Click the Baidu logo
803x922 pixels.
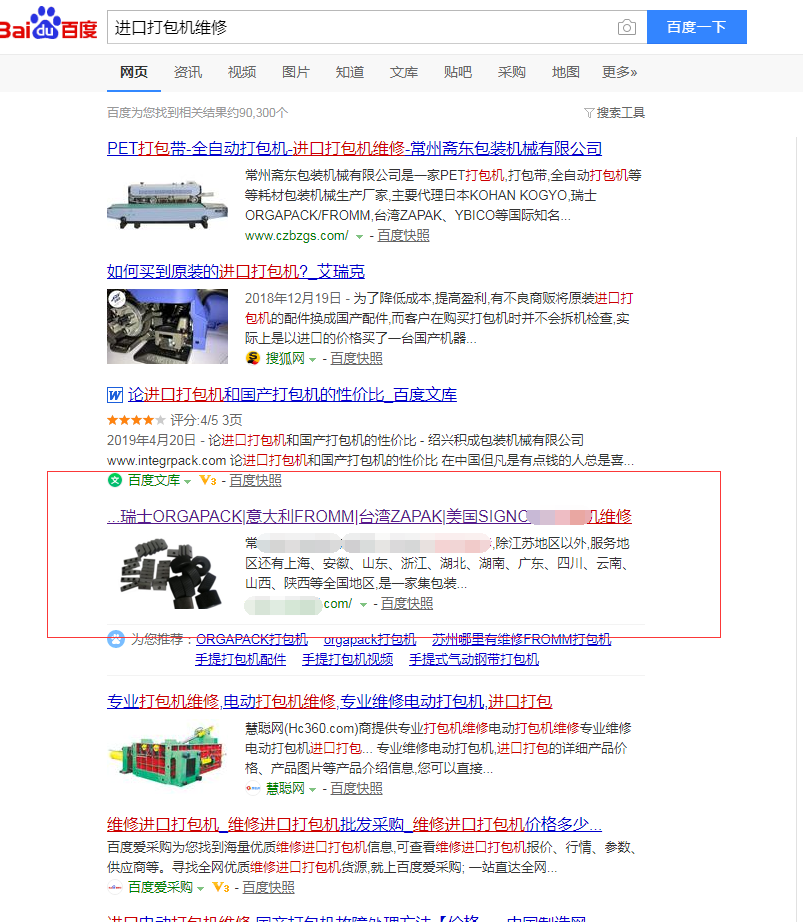click(x=48, y=25)
